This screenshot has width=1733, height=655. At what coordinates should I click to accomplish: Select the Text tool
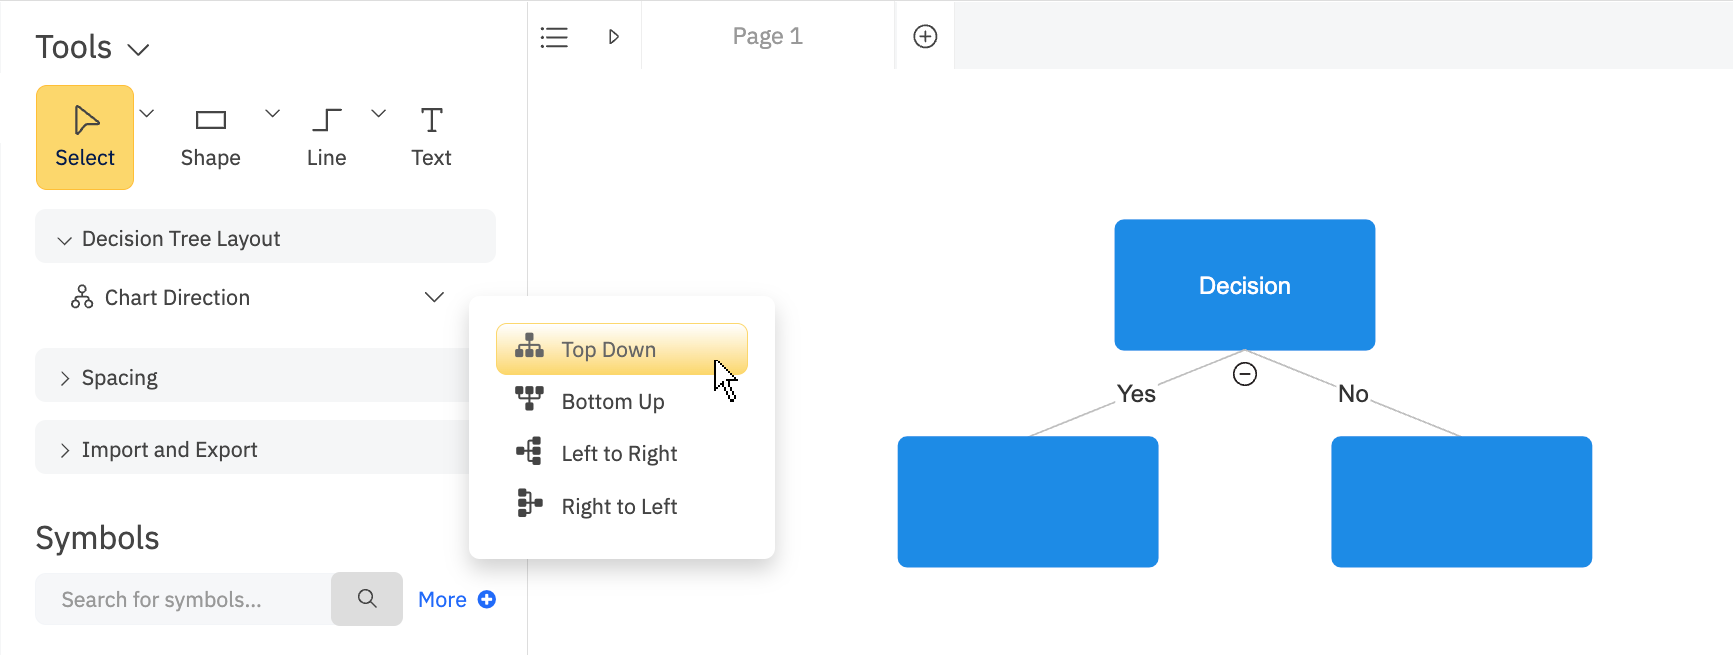[430, 135]
